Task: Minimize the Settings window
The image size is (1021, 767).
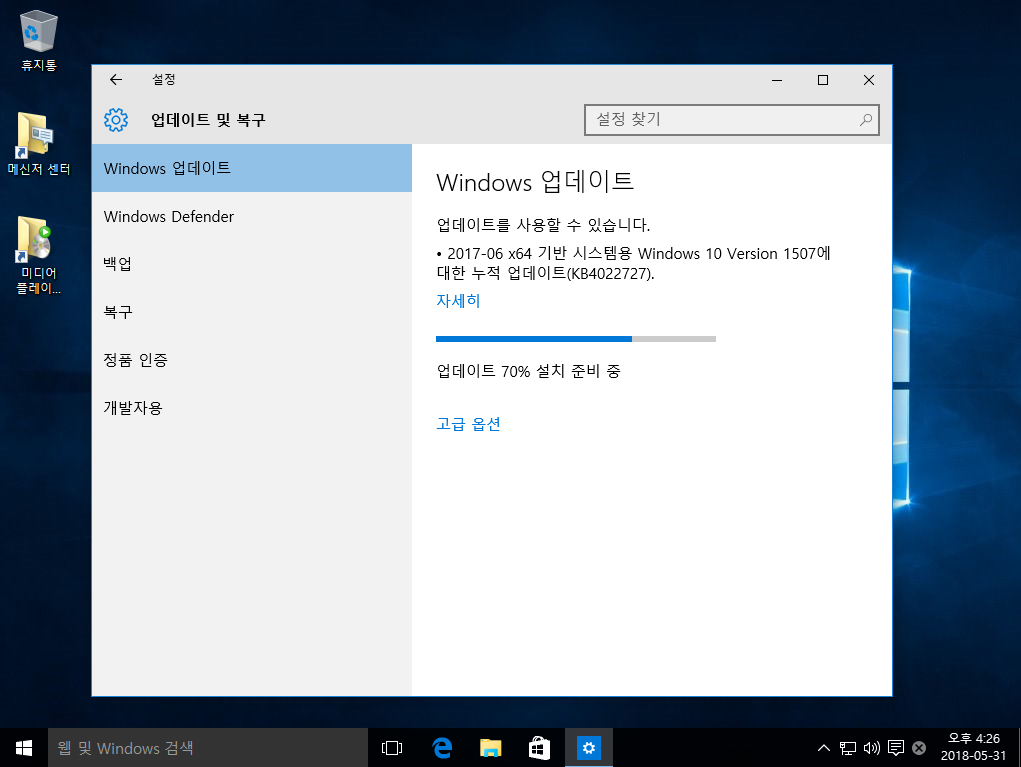Action: coord(777,80)
